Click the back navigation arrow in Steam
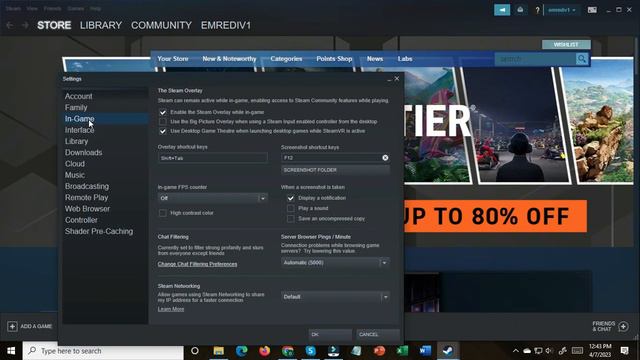 pyautogui.click(x=10, y=25)
